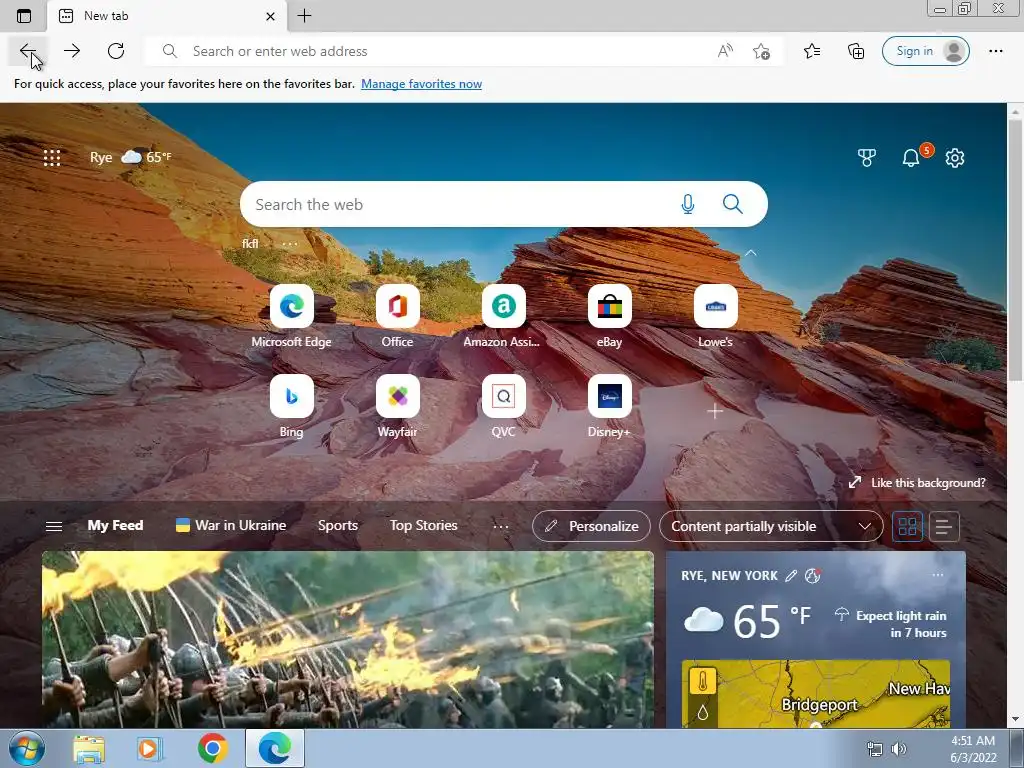Reload the page with refresh icon
1024x768 pixels.
[x=116, y=51]
